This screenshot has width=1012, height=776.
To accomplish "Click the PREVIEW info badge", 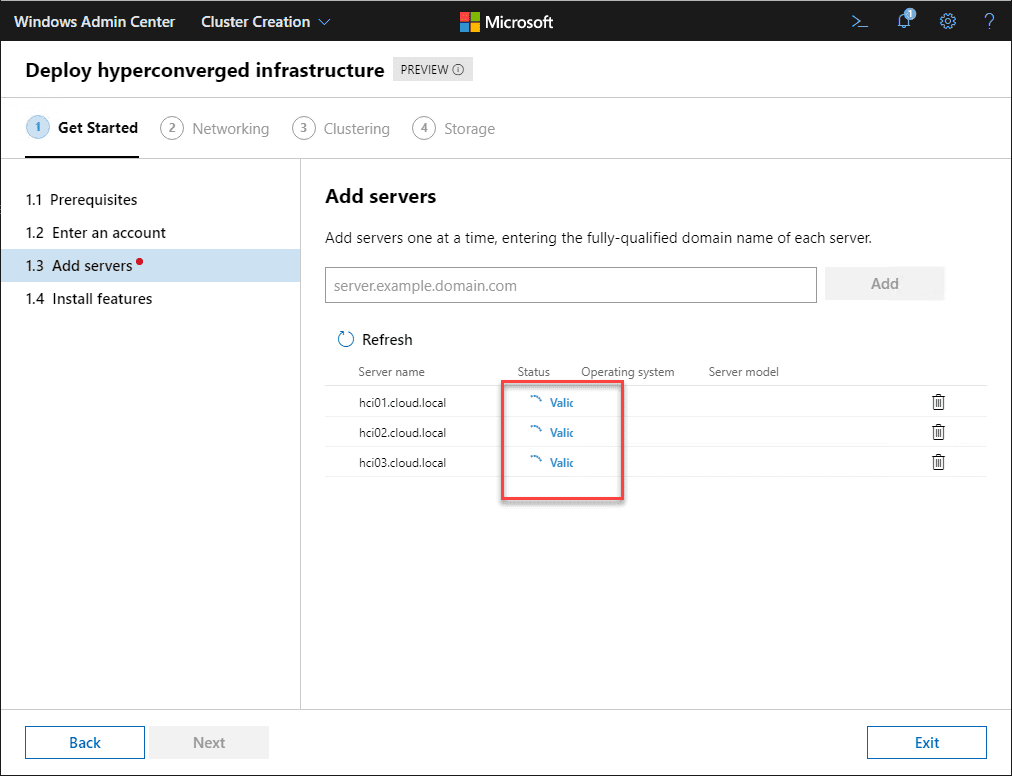I will click(x=432, y=70).
